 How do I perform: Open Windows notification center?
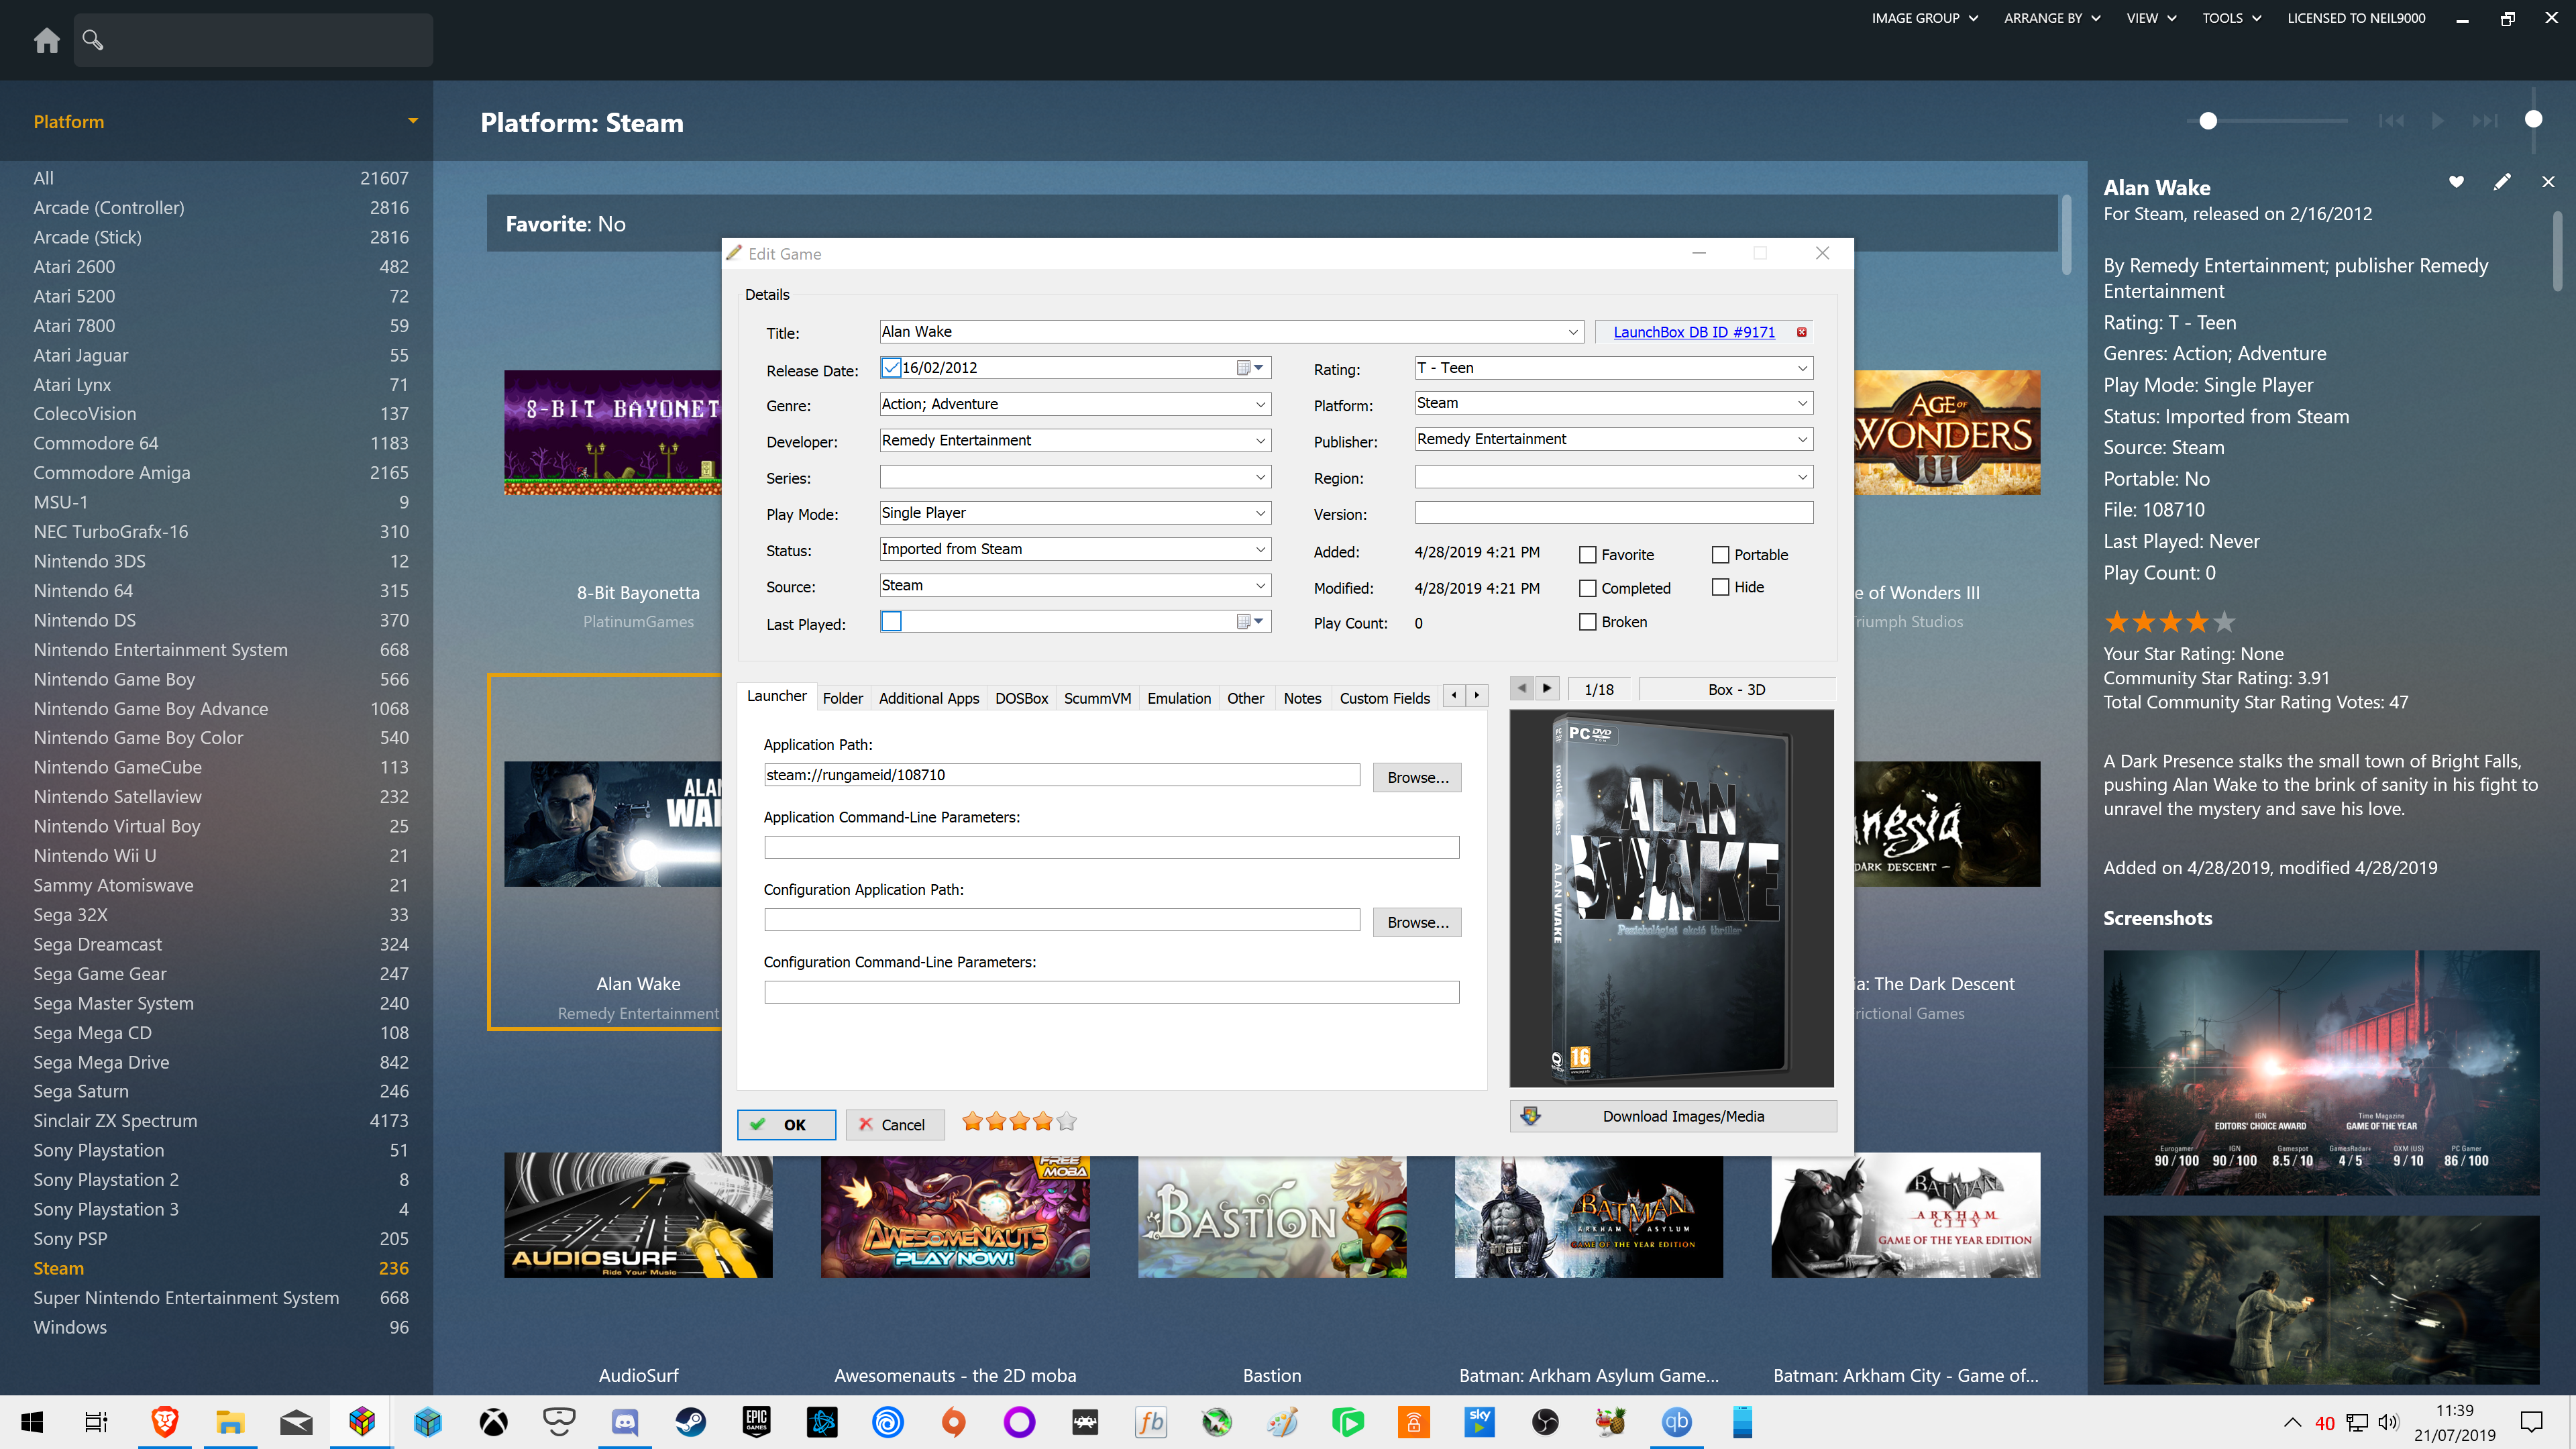2532,1421
